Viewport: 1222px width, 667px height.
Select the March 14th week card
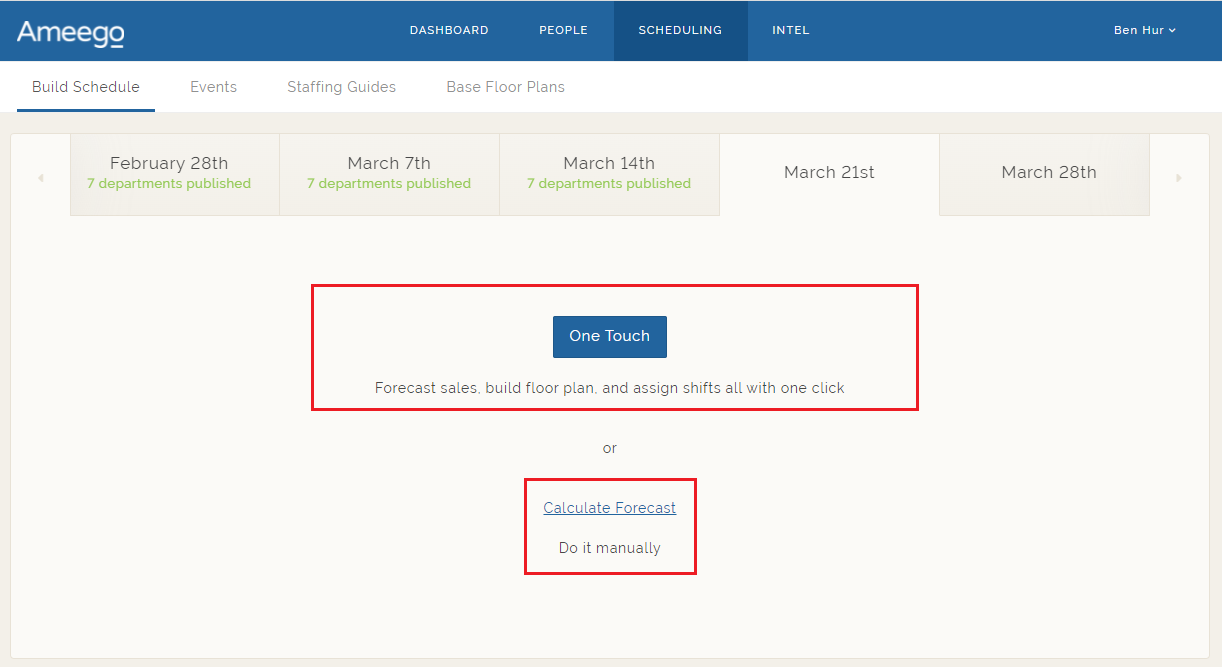609,173
